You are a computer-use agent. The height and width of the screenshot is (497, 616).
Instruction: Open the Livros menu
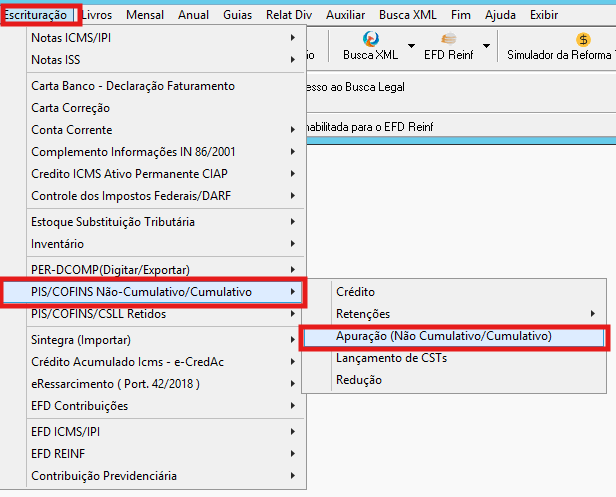click(97, 15)
